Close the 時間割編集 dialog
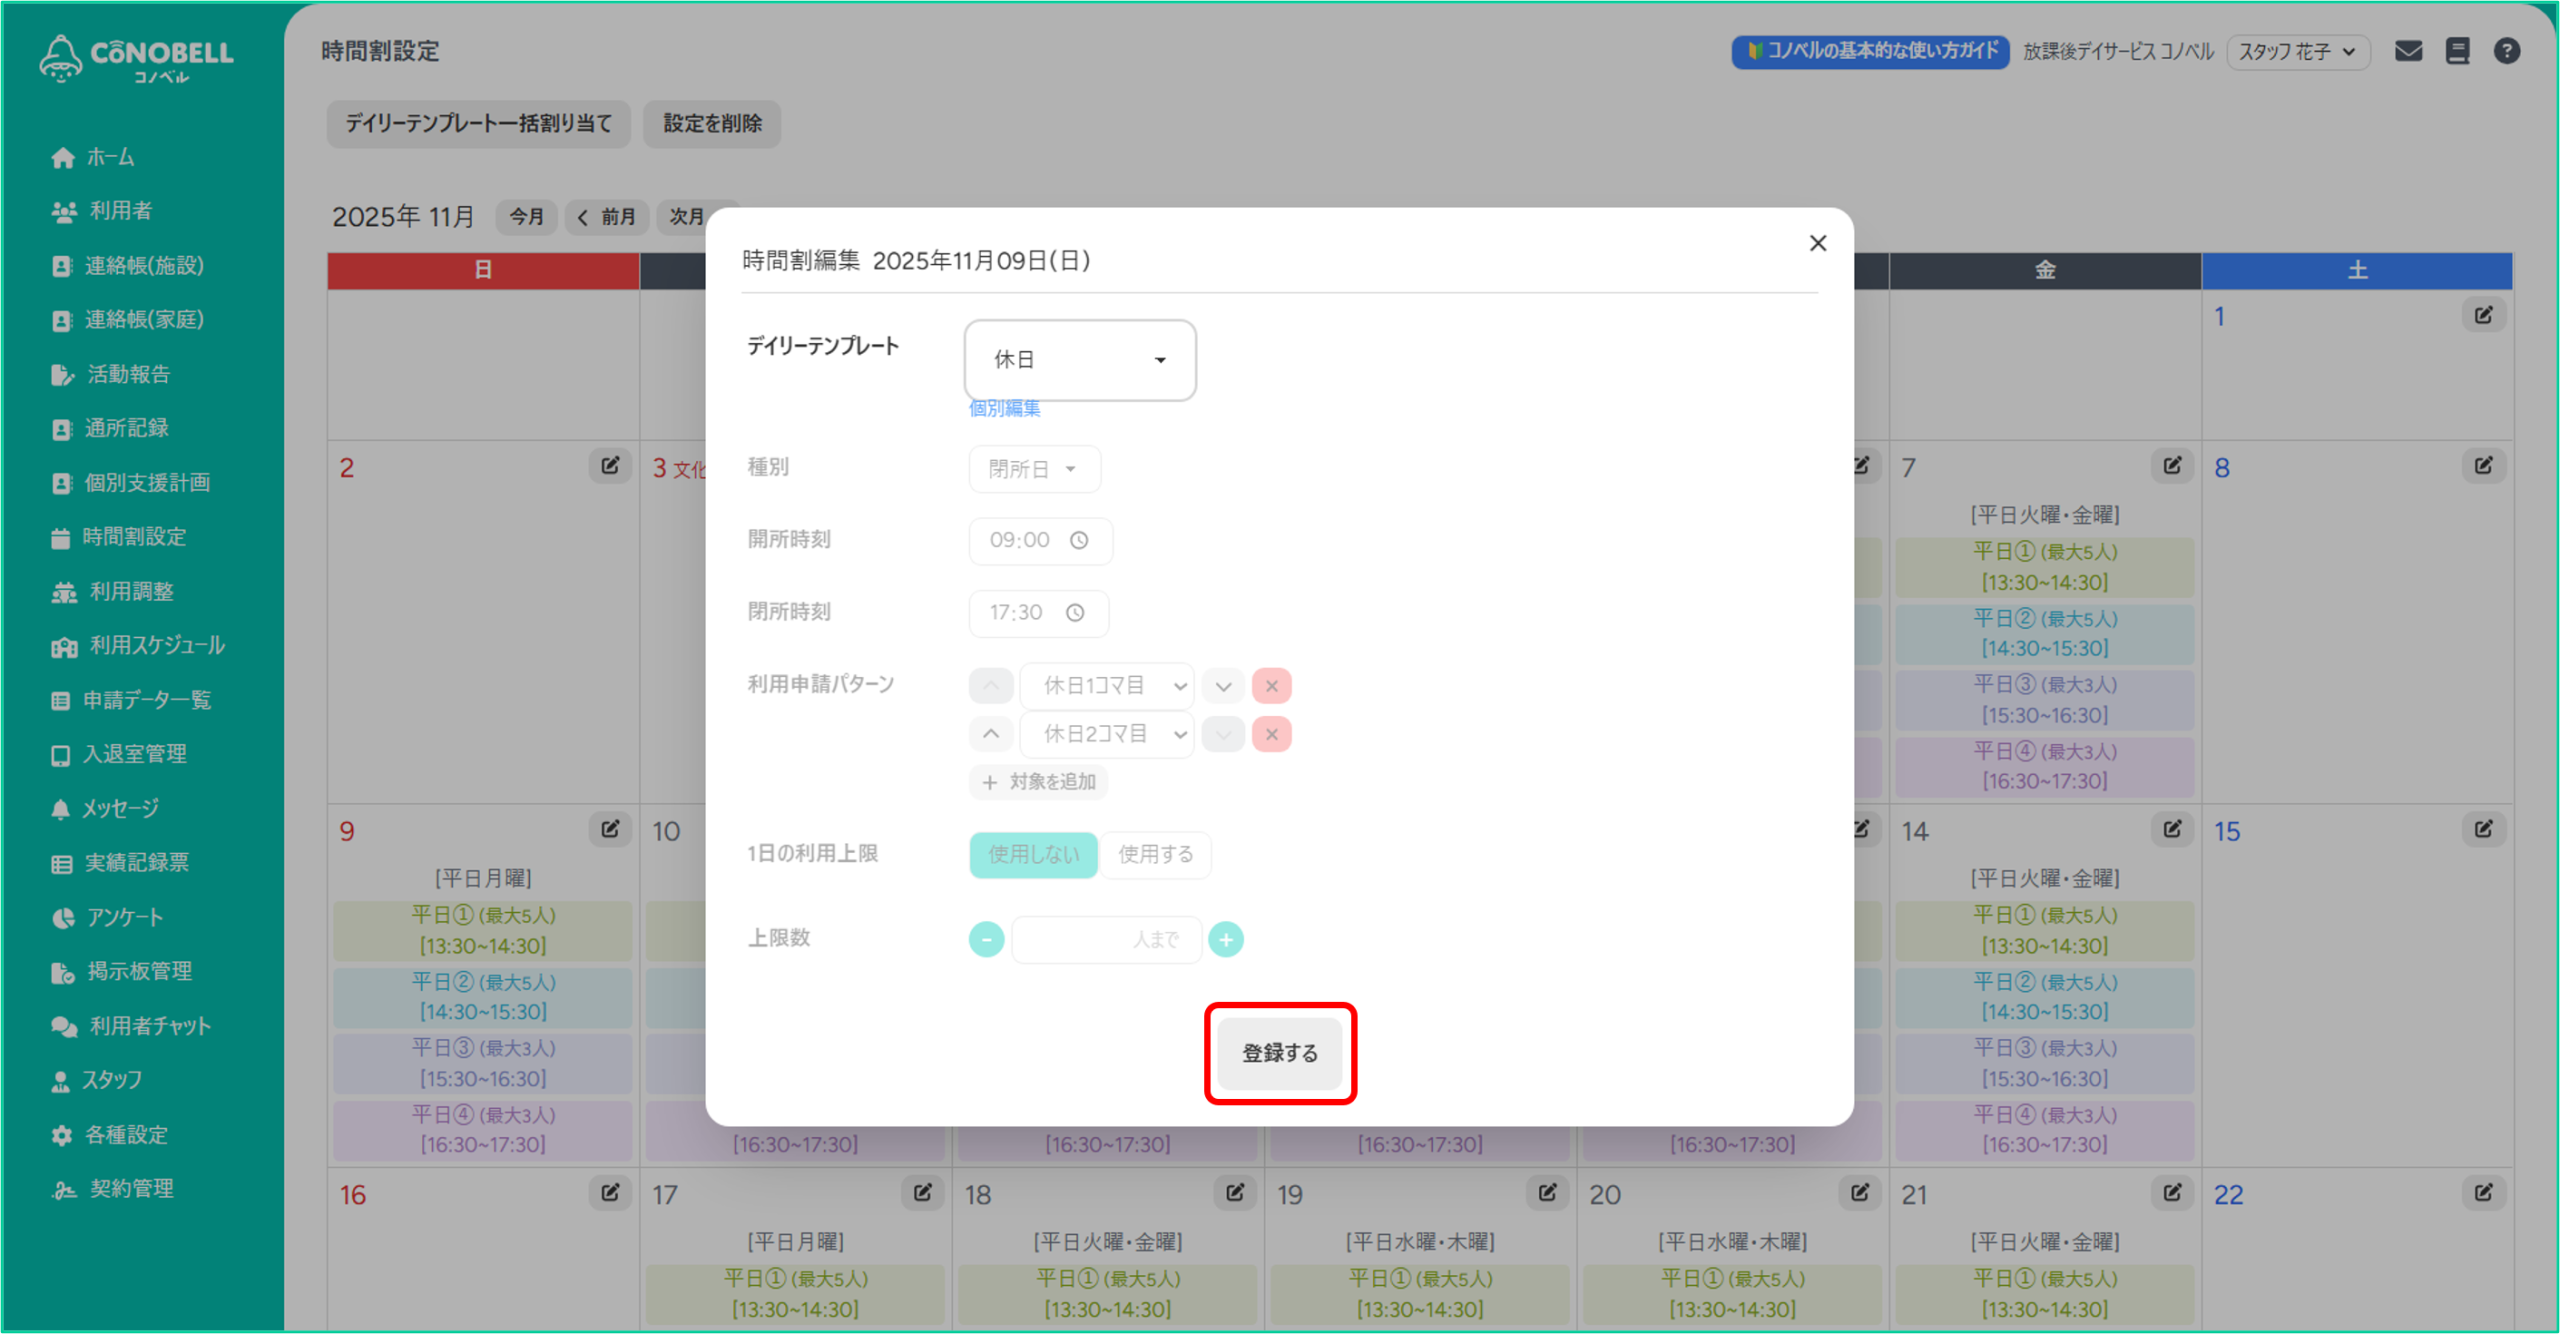This screenshot has height=1334, width=2560. pos(1817,243)
